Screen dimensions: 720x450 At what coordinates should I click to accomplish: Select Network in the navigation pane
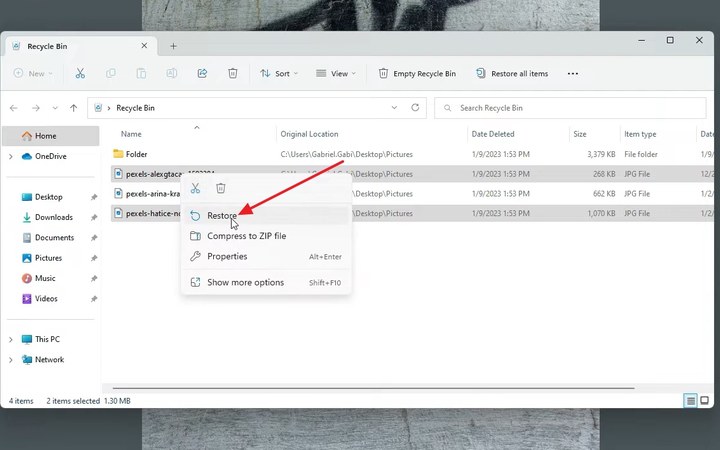(x=49, y=360)
